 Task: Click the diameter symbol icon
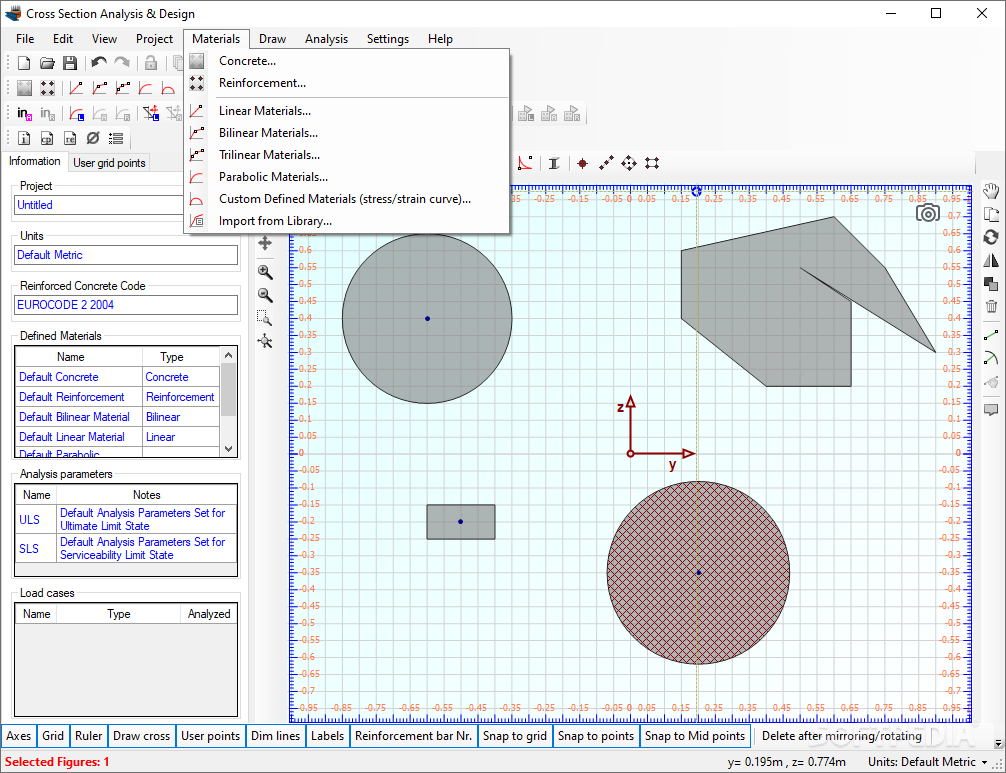[x=93, y=138]
